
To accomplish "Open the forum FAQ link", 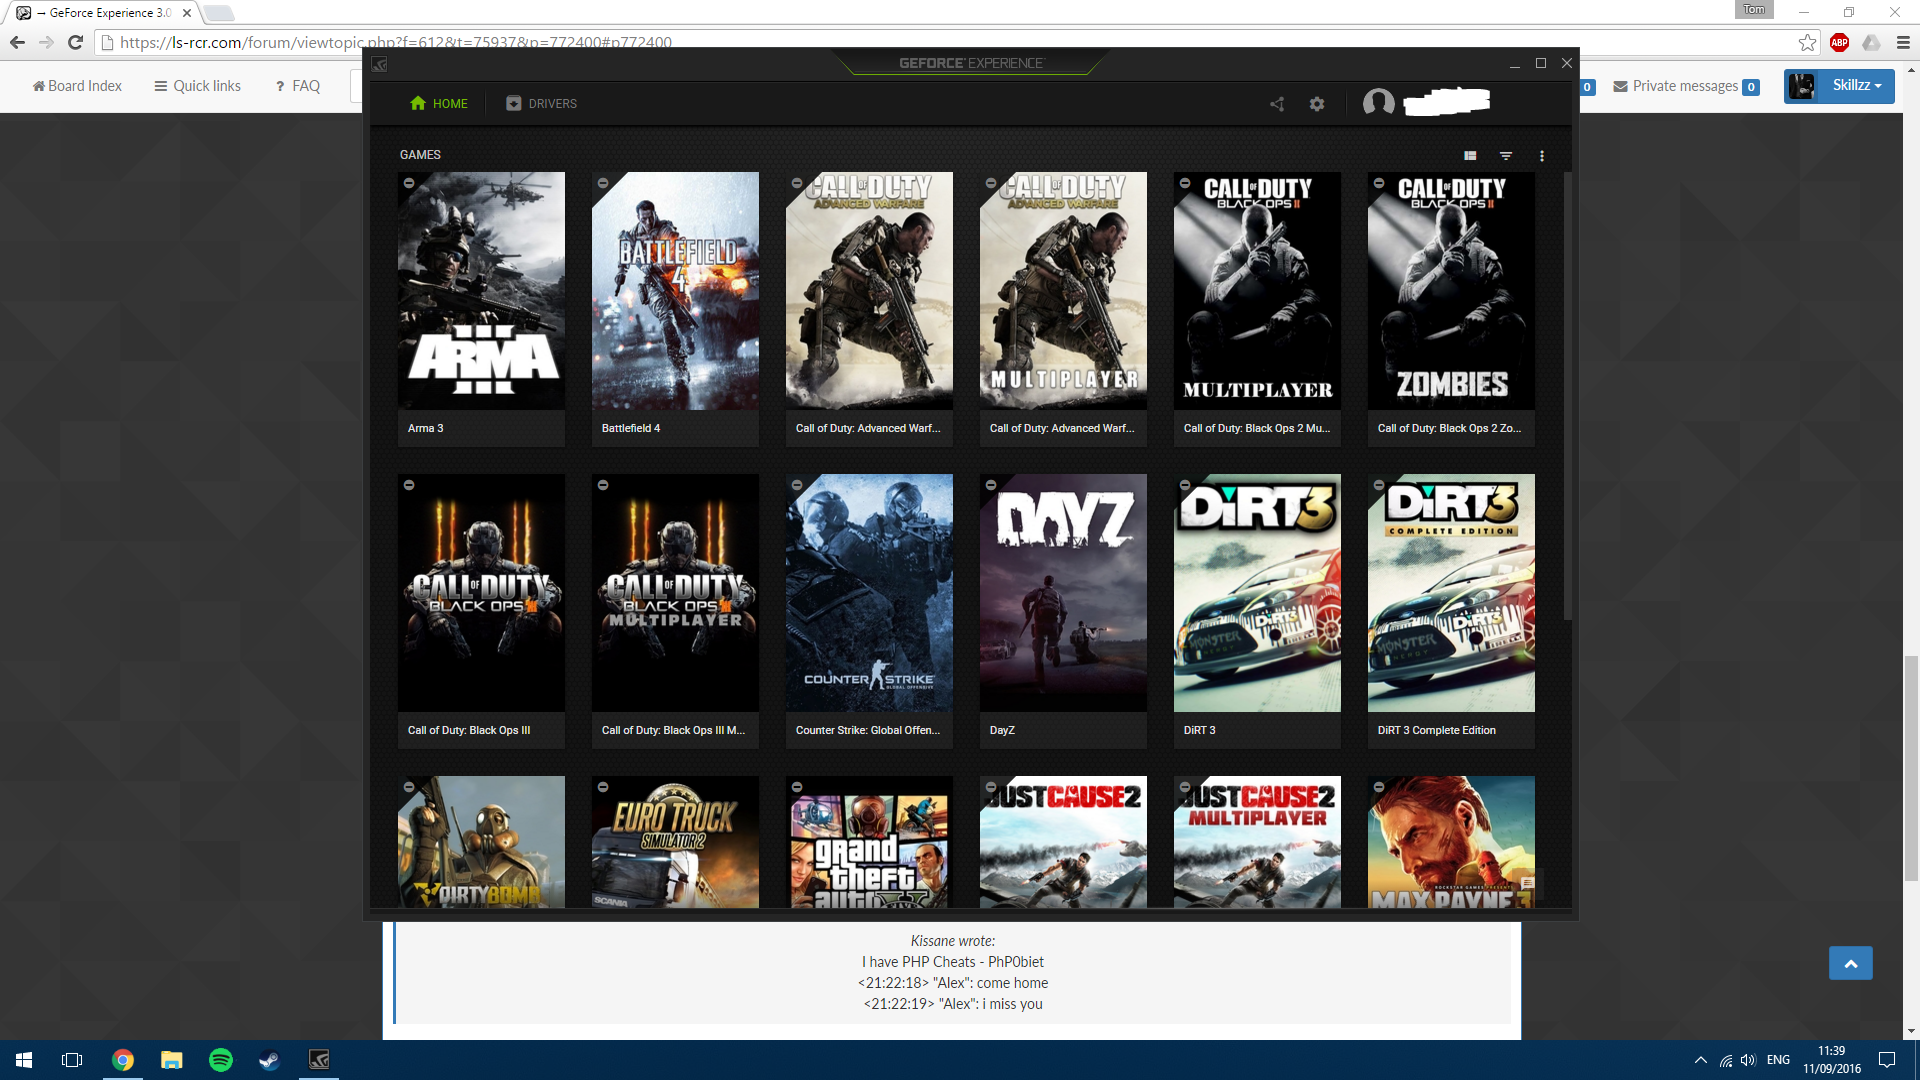I will [298, 86].
